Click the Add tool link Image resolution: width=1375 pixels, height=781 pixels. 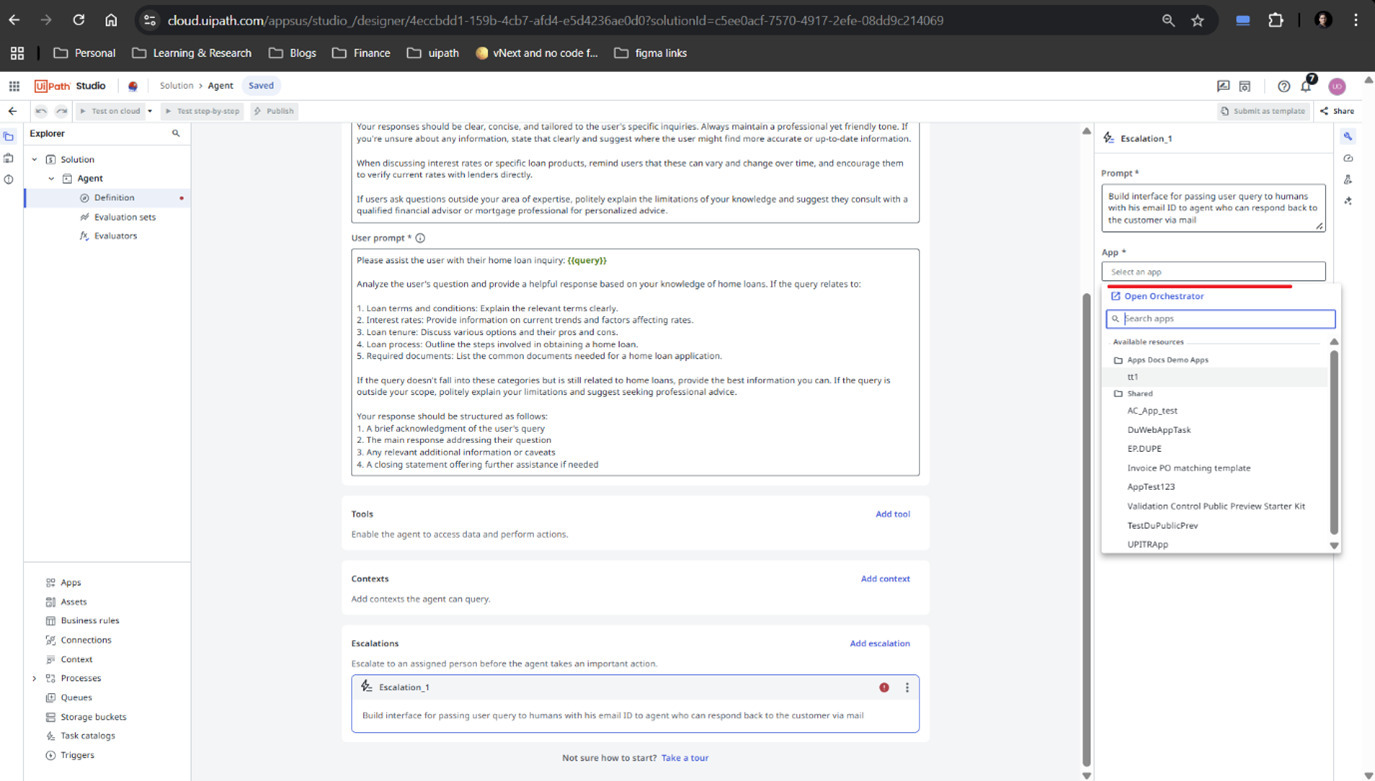coord(893,514)
